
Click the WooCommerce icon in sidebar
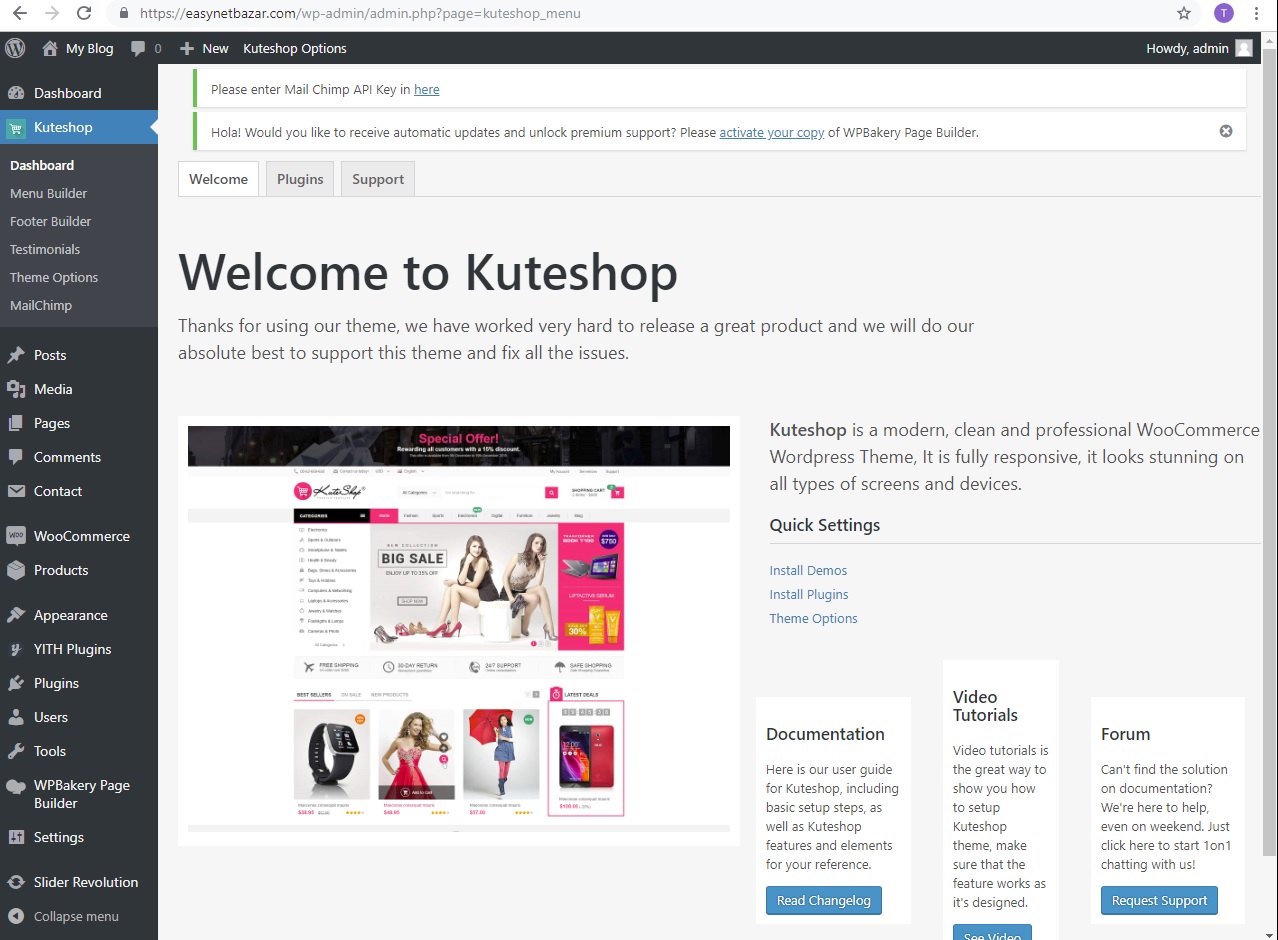pos(16,536)
